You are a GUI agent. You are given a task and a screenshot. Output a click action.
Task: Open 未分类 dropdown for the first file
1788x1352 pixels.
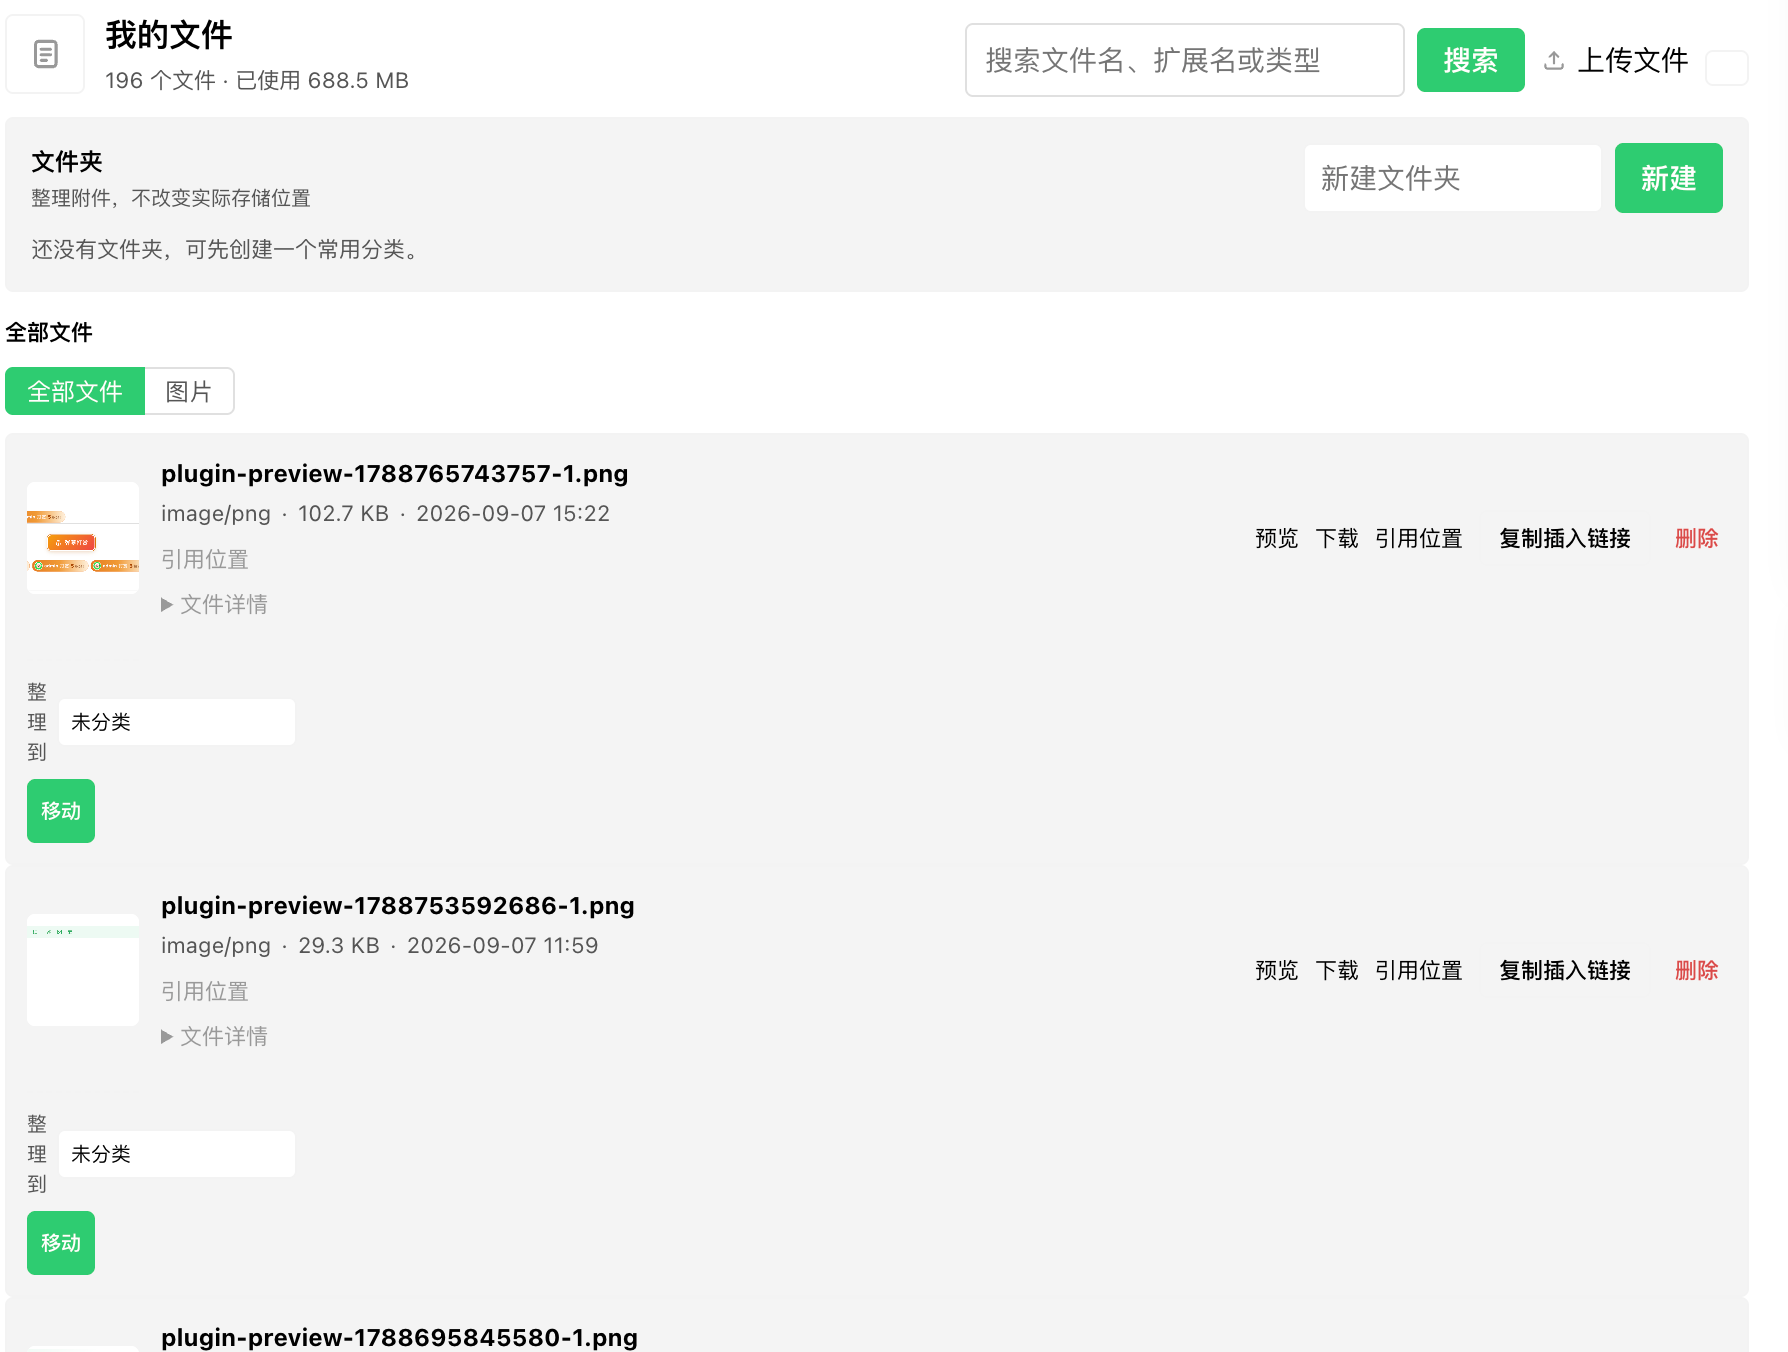click(177, 722)
